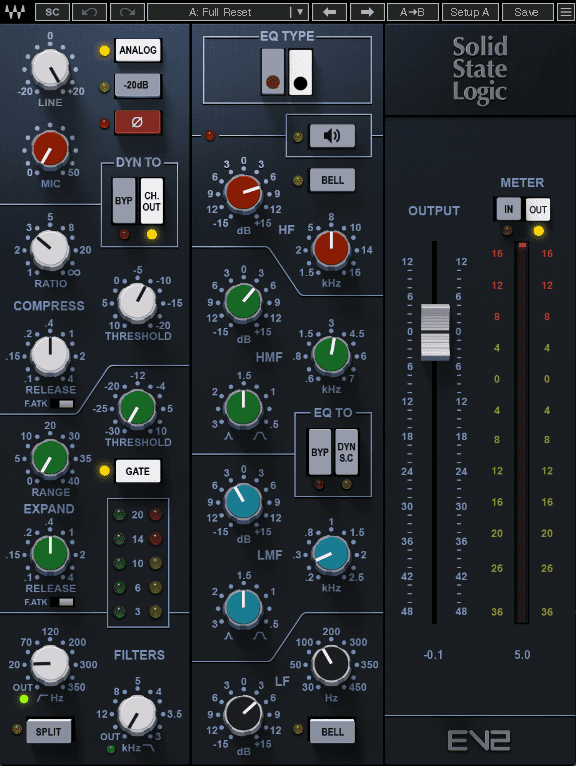
Task: Click the LMF frequency kHz knob
Action: coord(331,554)
